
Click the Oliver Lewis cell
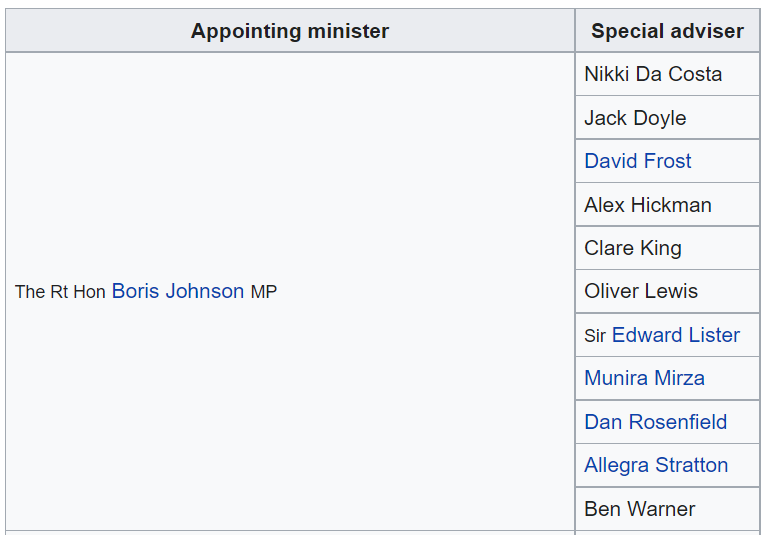[x=667, y=291]
